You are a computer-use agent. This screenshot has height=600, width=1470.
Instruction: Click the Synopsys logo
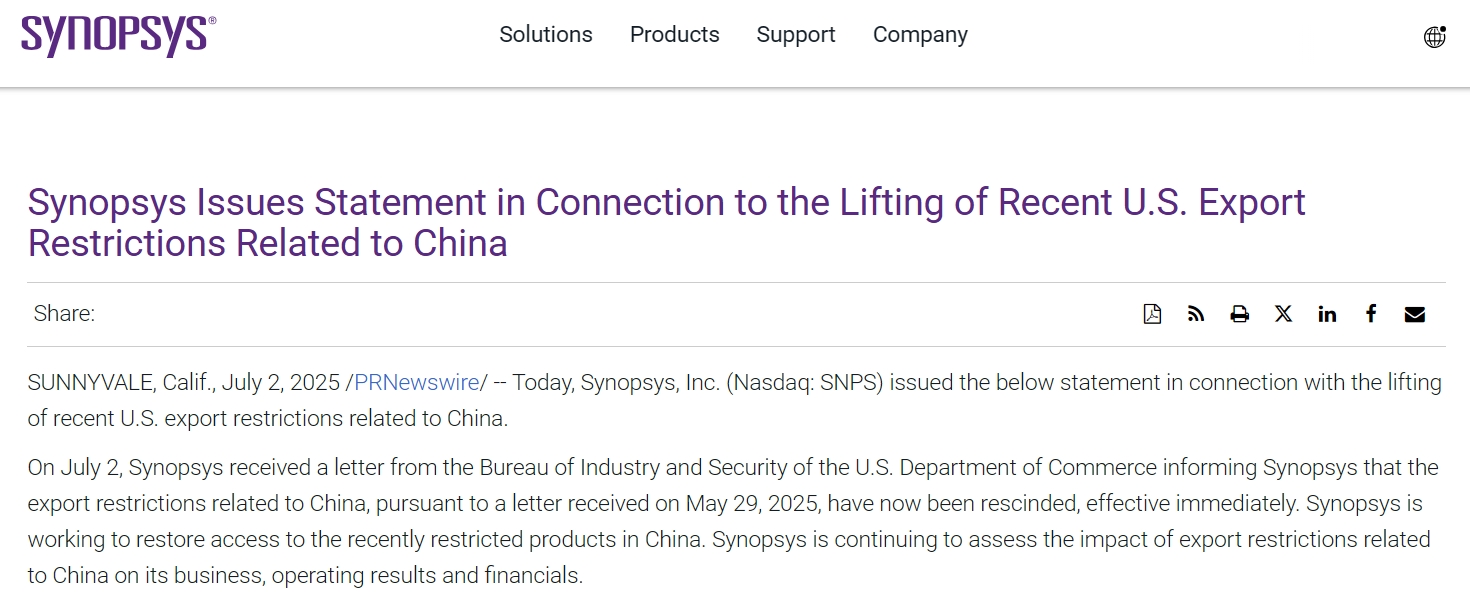118,35
